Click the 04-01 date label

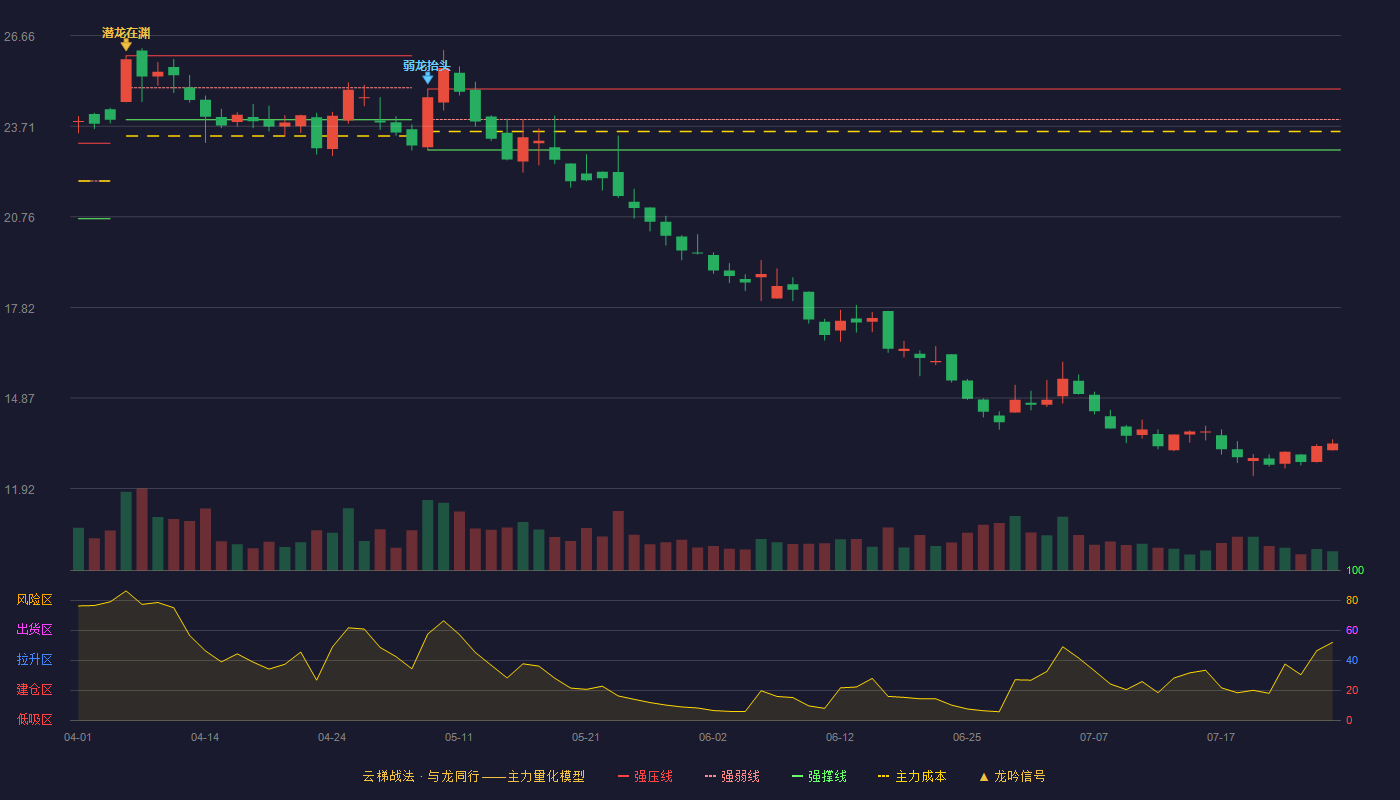click(78, 737)
